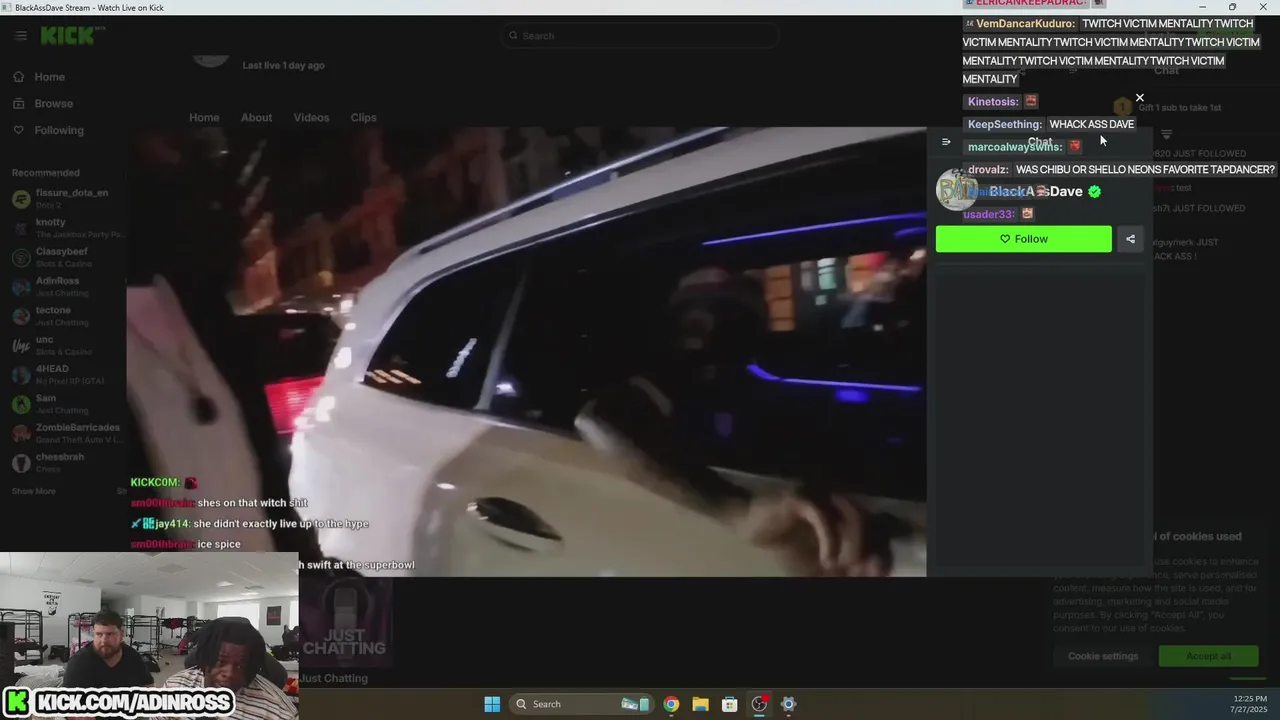
Task: Expand Show More under Recommended
Action: click(34, 491)
